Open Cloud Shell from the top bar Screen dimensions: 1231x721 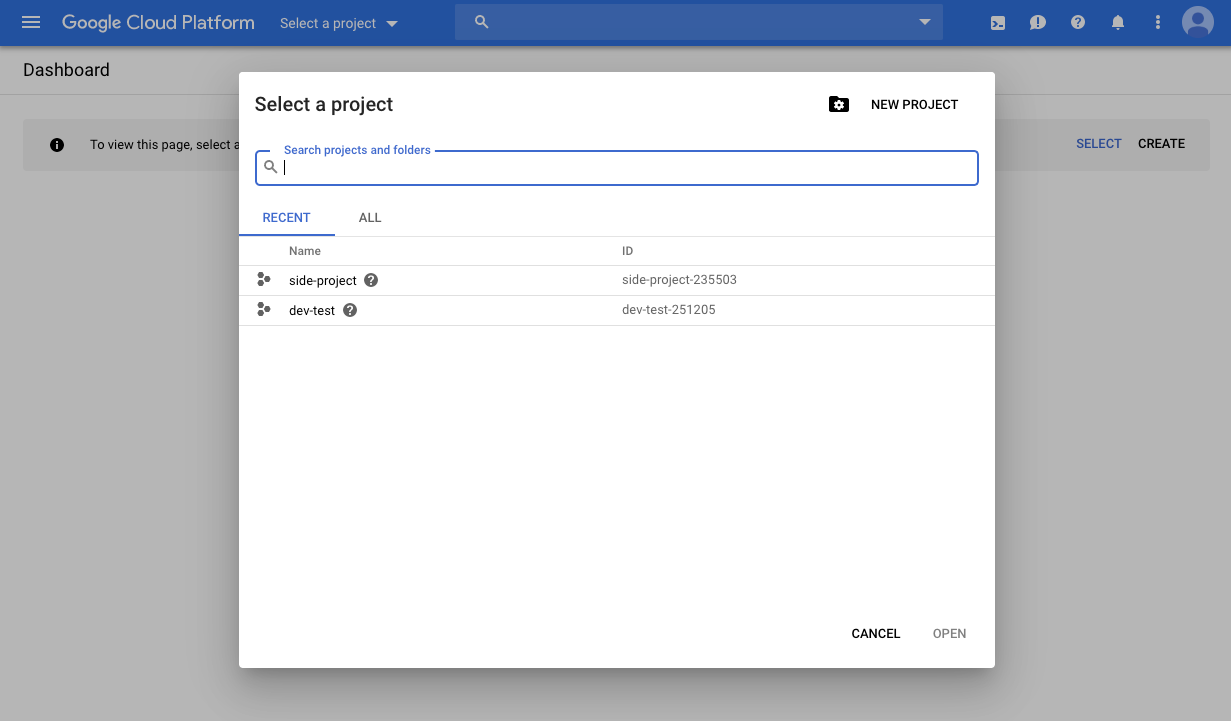[x=998, y=22]
